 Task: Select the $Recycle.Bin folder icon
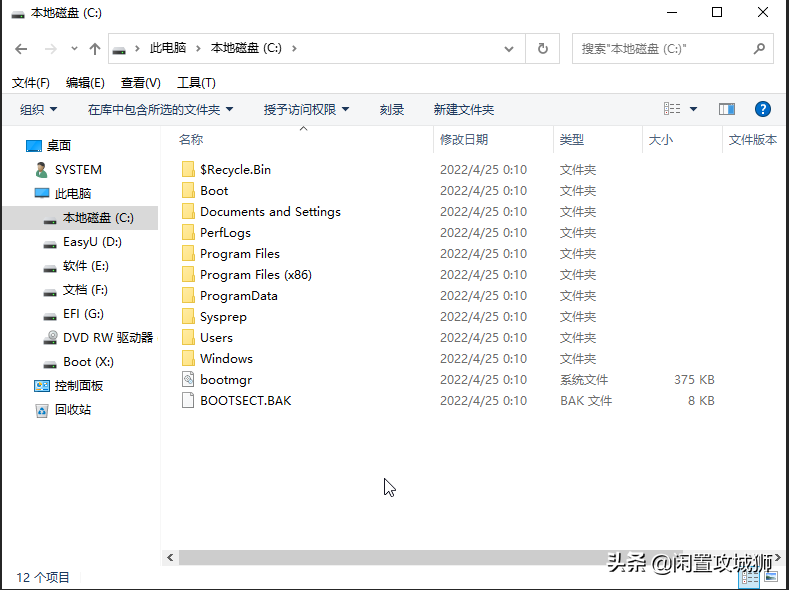[x=188, y=170]
